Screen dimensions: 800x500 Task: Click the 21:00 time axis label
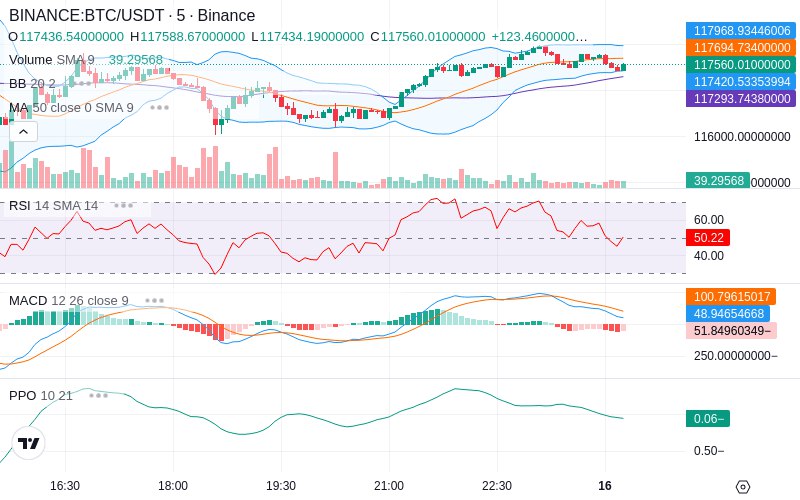tap(389, 486)
